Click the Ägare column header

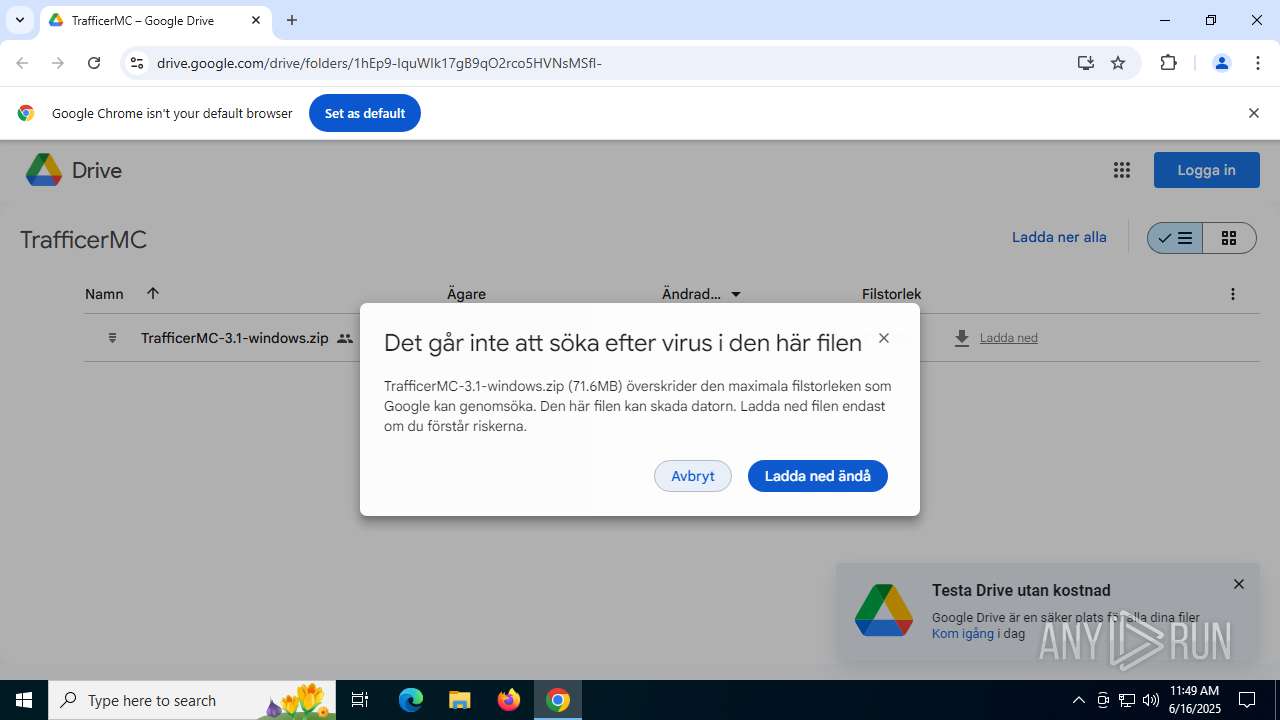(466, 294)
